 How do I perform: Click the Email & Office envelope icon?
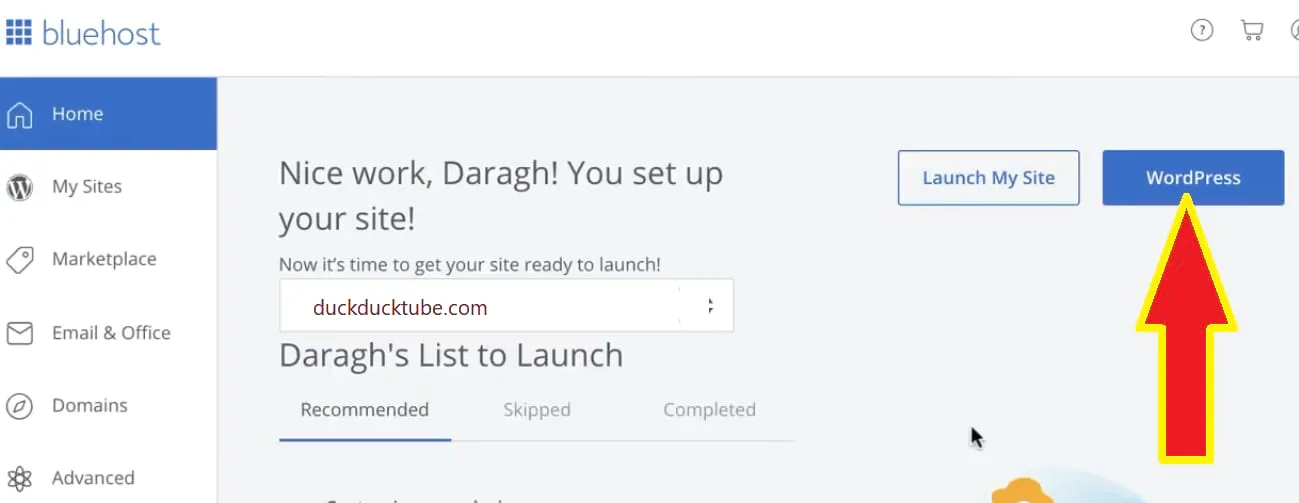click(20, 333)
